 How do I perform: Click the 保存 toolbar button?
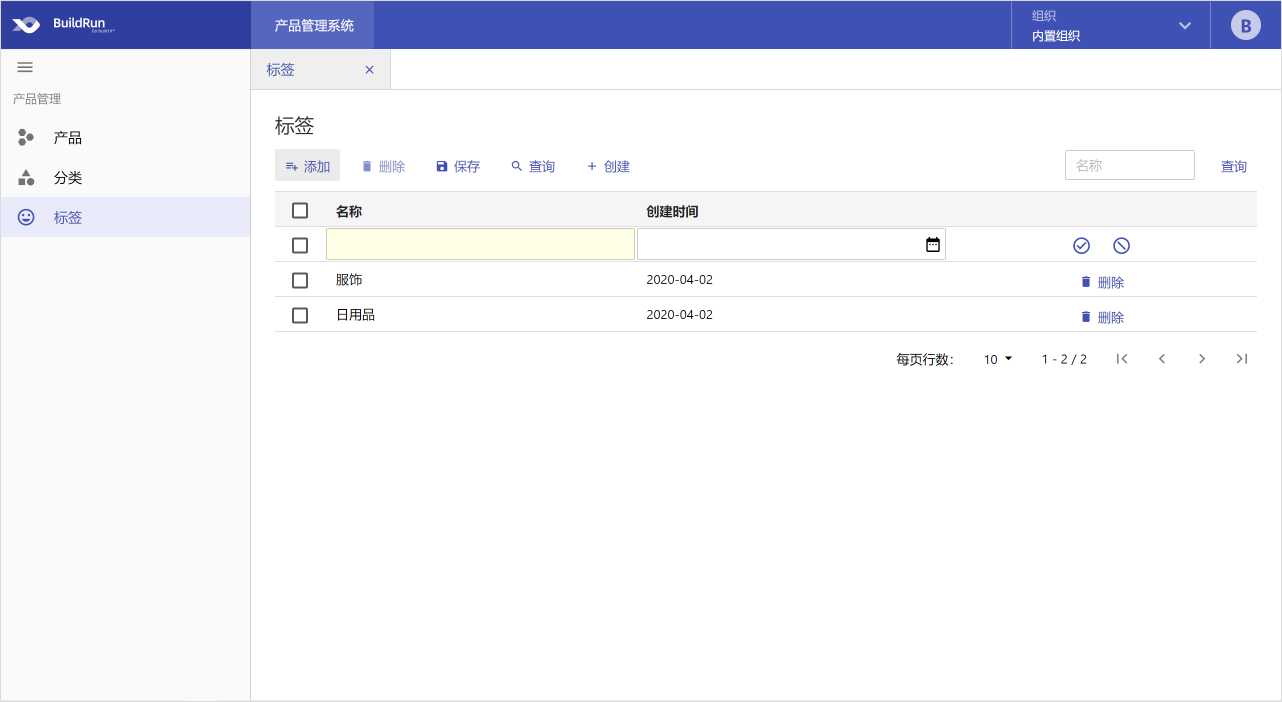click(458, 166)
